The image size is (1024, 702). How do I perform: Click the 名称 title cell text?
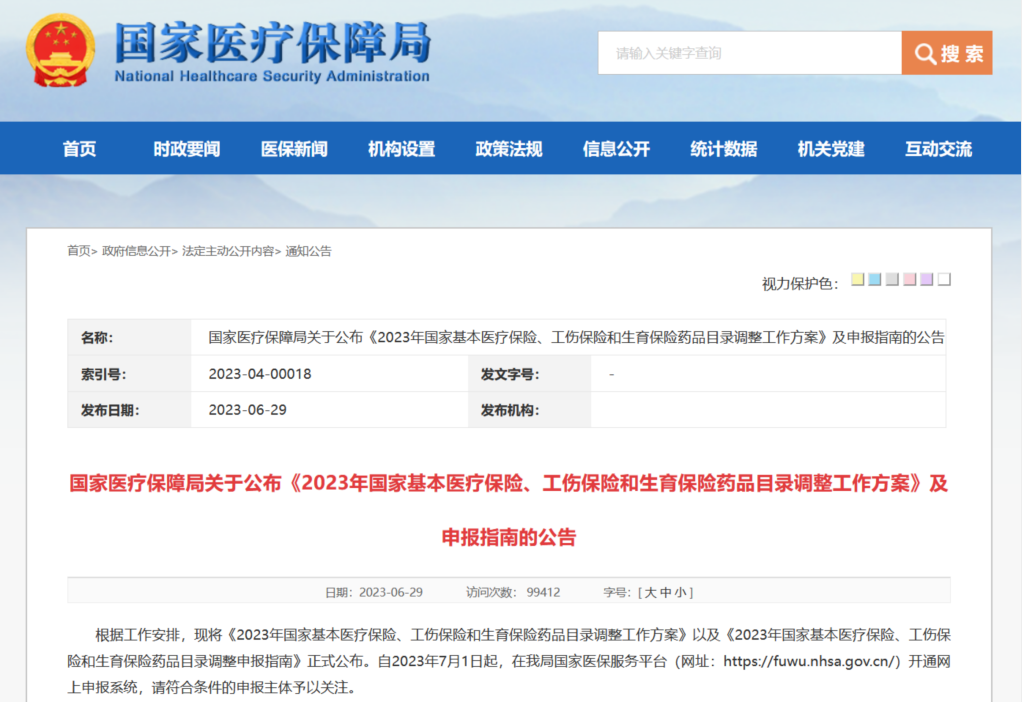(x=577, y=337)
